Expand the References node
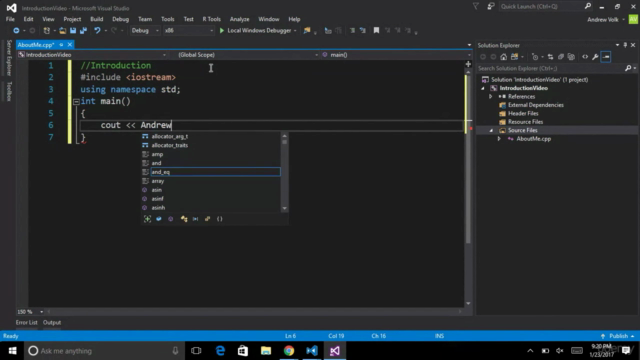This screenshot has height=360, width=640. pyautogui.click(x=491, y=97)
